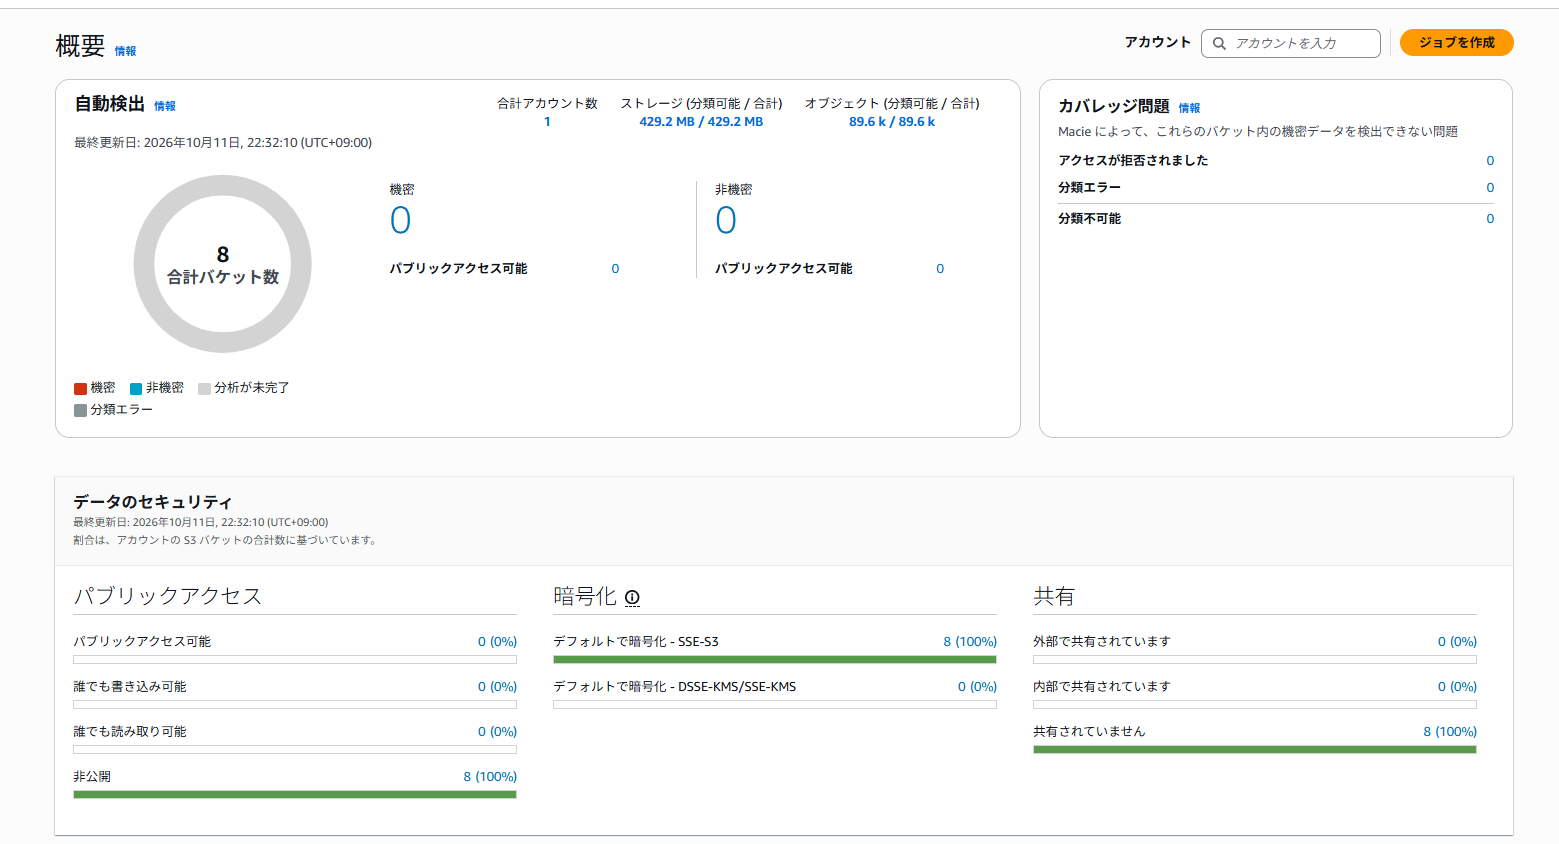Image resolution: width=1559 pixels, height=844 pixels.
Task: Click the ジョブを作成 button
Action: click(x=1456, y=43)
